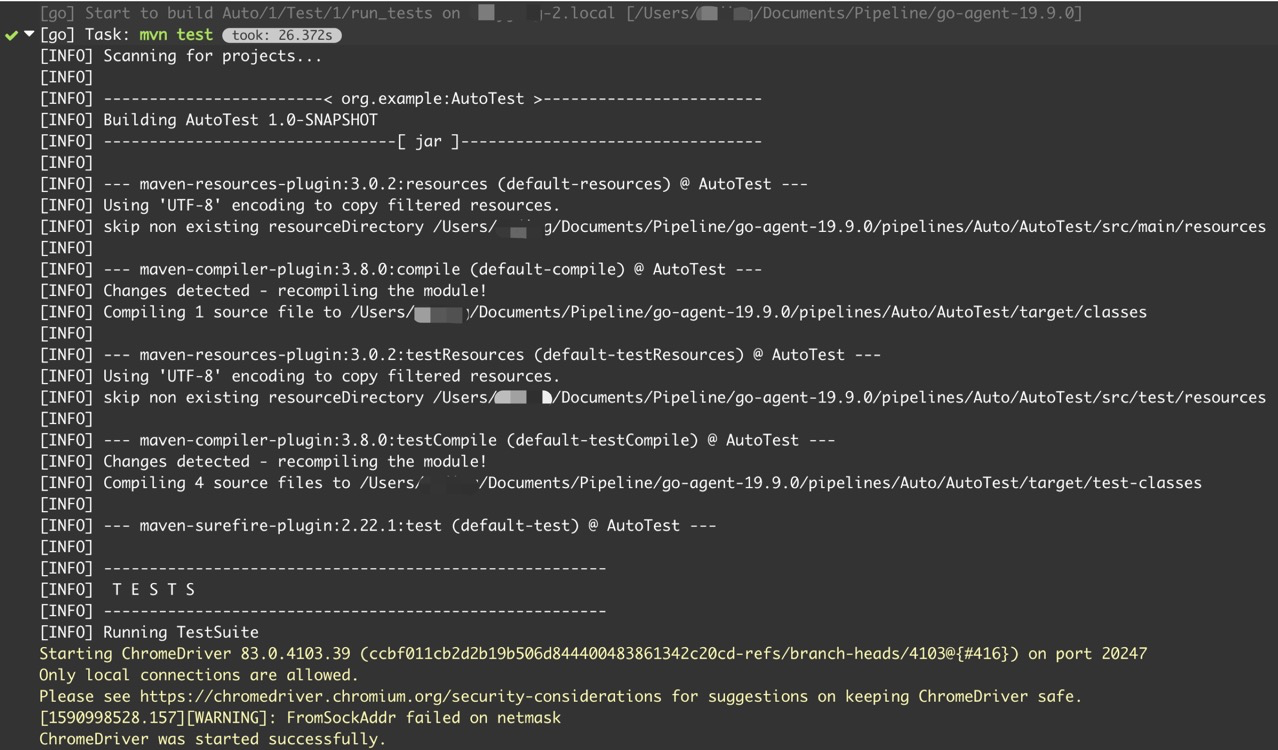
Task: Click the 'T E S T S' heading line
Action: pyautogui.click(x=153, y=589)
